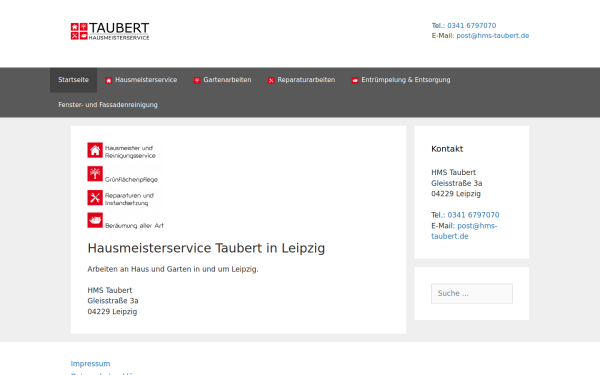Click the red house icon beside Hausmeisterservice menu
Image resolution: width=600 pixels, height=375 pixels.
[x=109, y=80]
